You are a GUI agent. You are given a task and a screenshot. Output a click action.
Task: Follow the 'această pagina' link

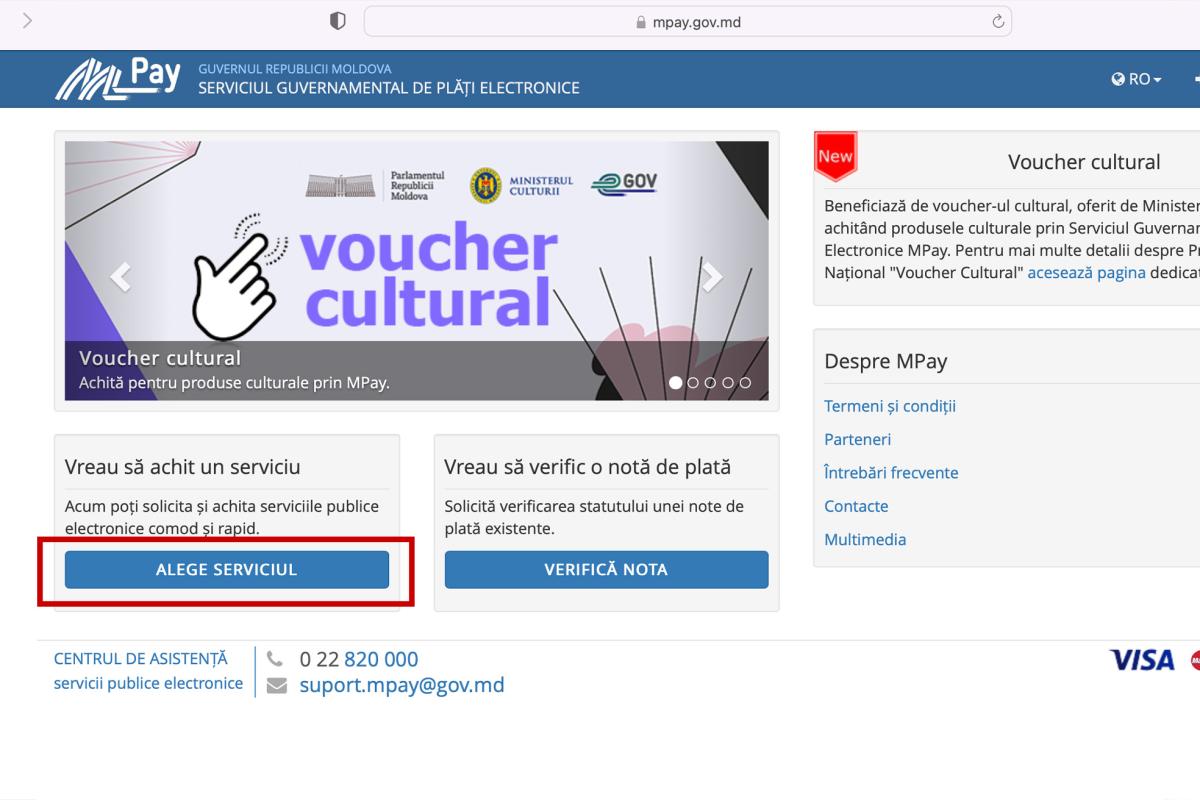click(x=1087, y=272)
